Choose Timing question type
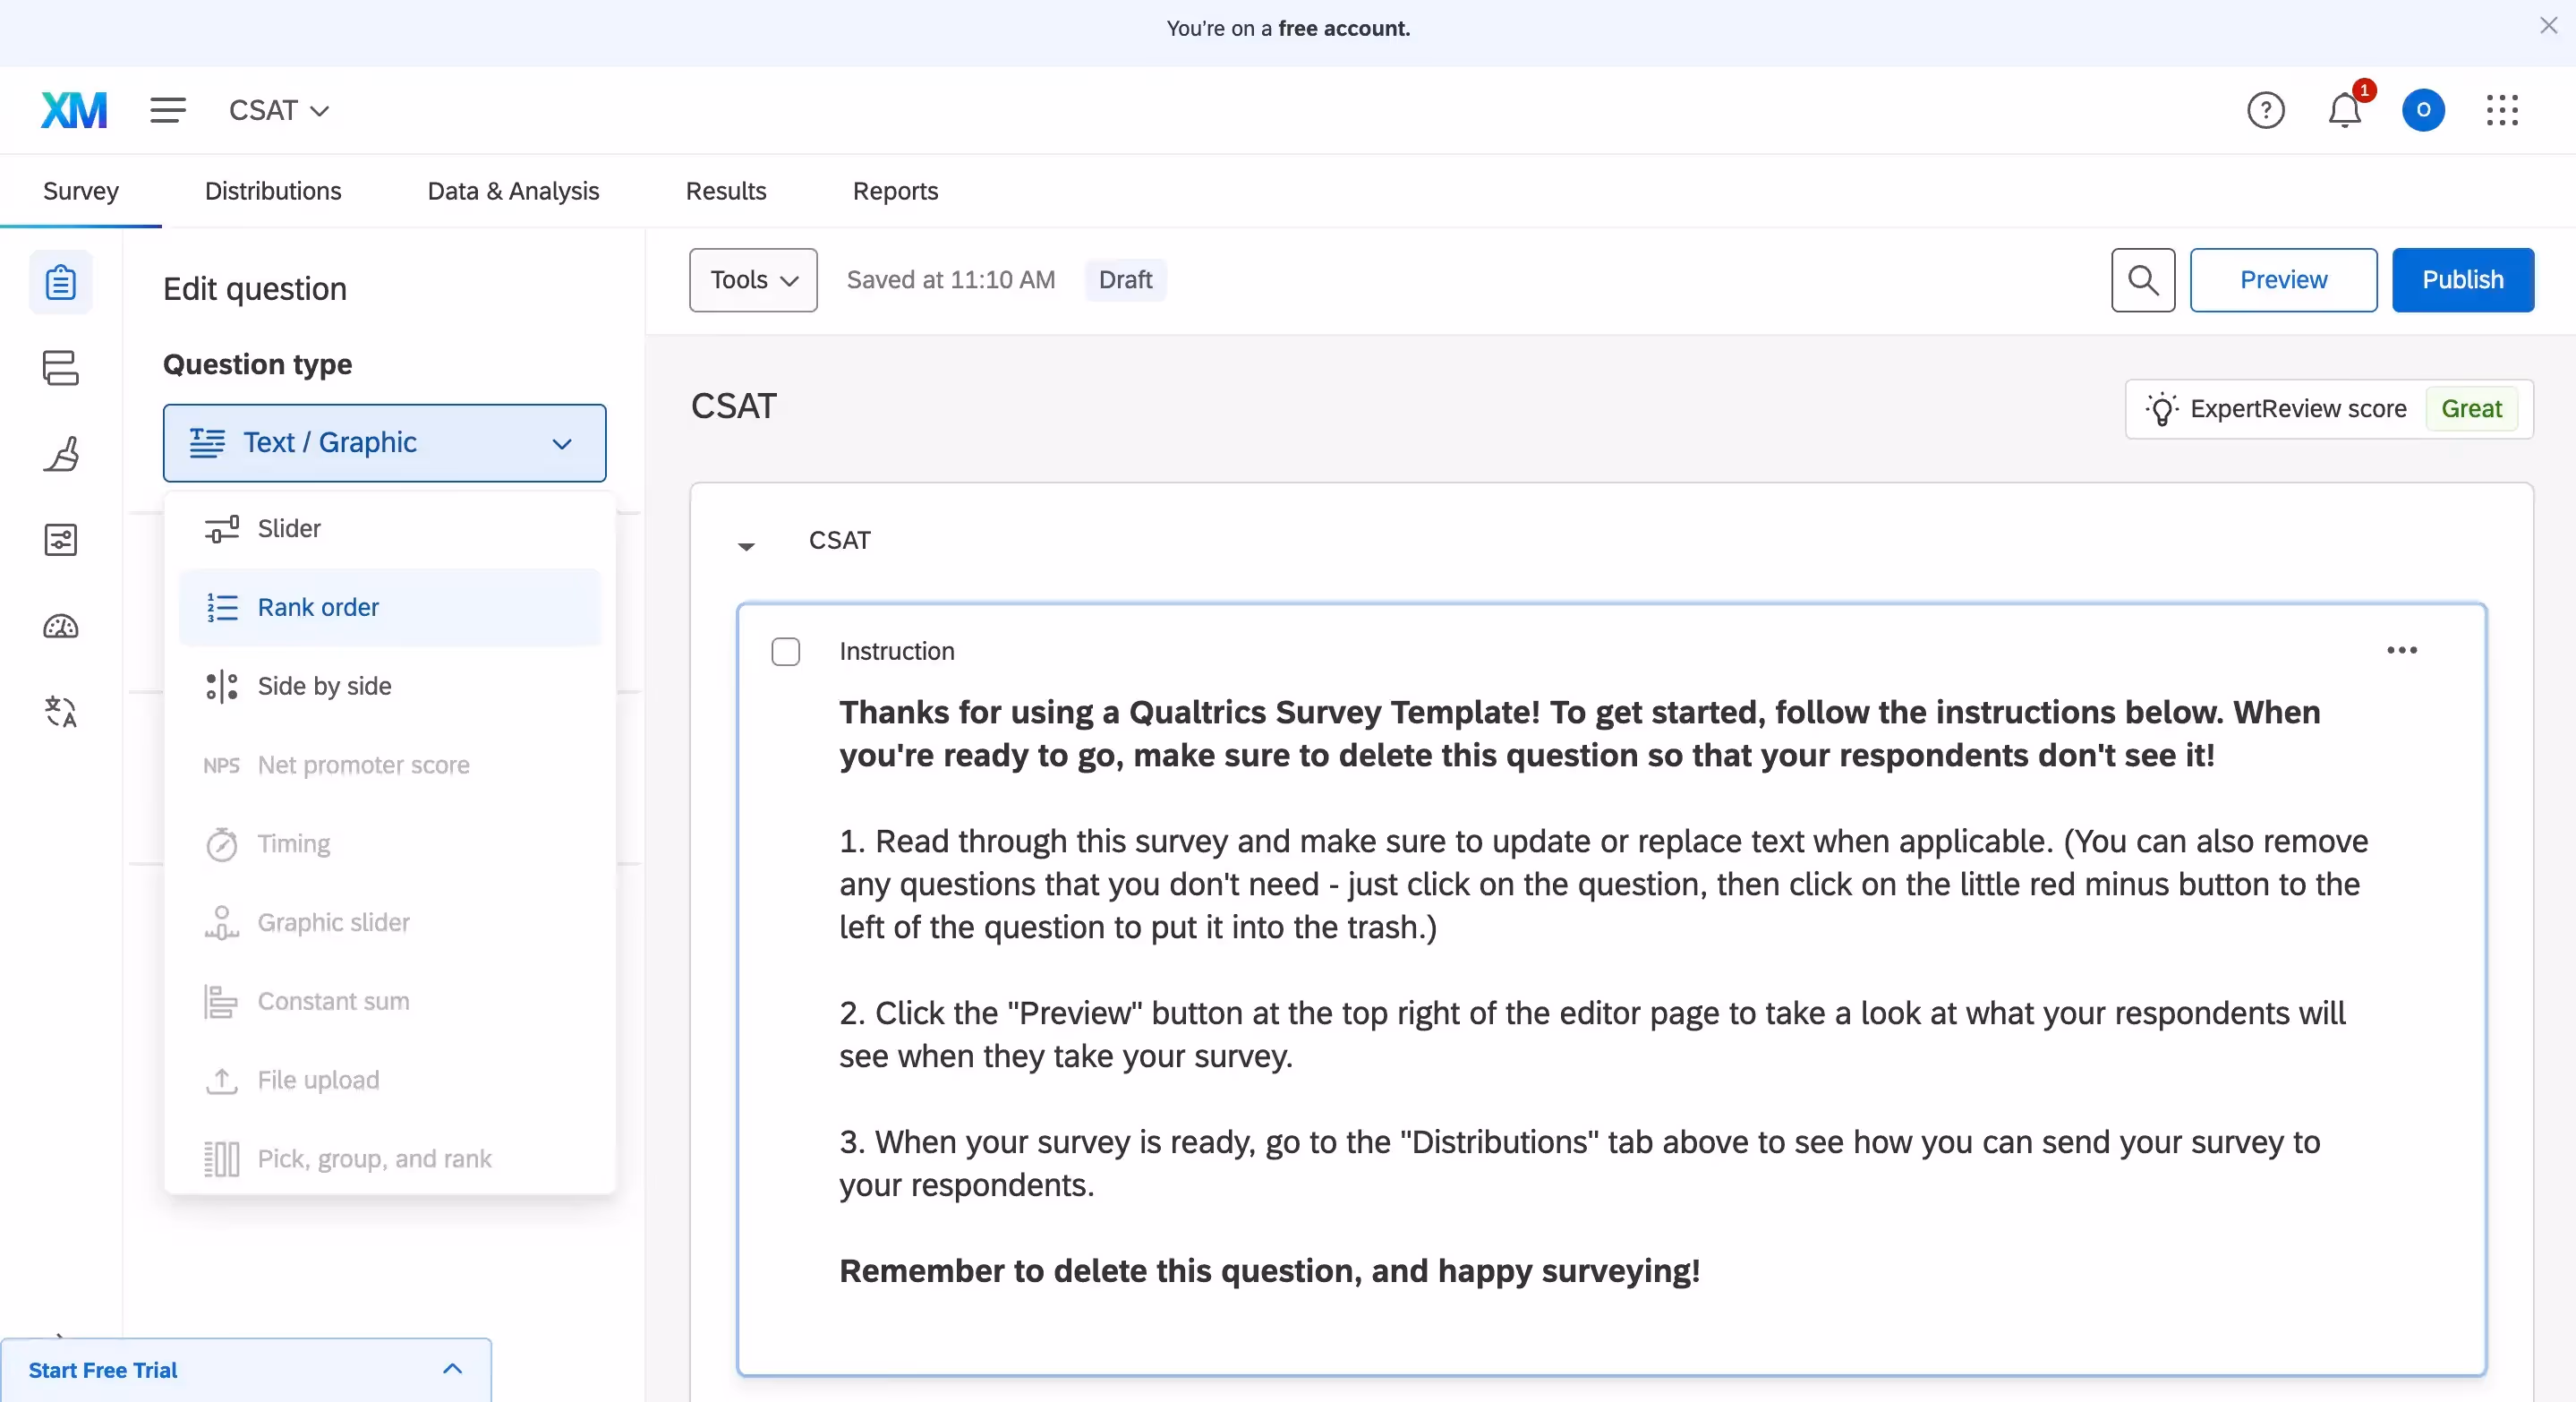This screenshot has height=1402, width=2576. click(x=390, y=845)
